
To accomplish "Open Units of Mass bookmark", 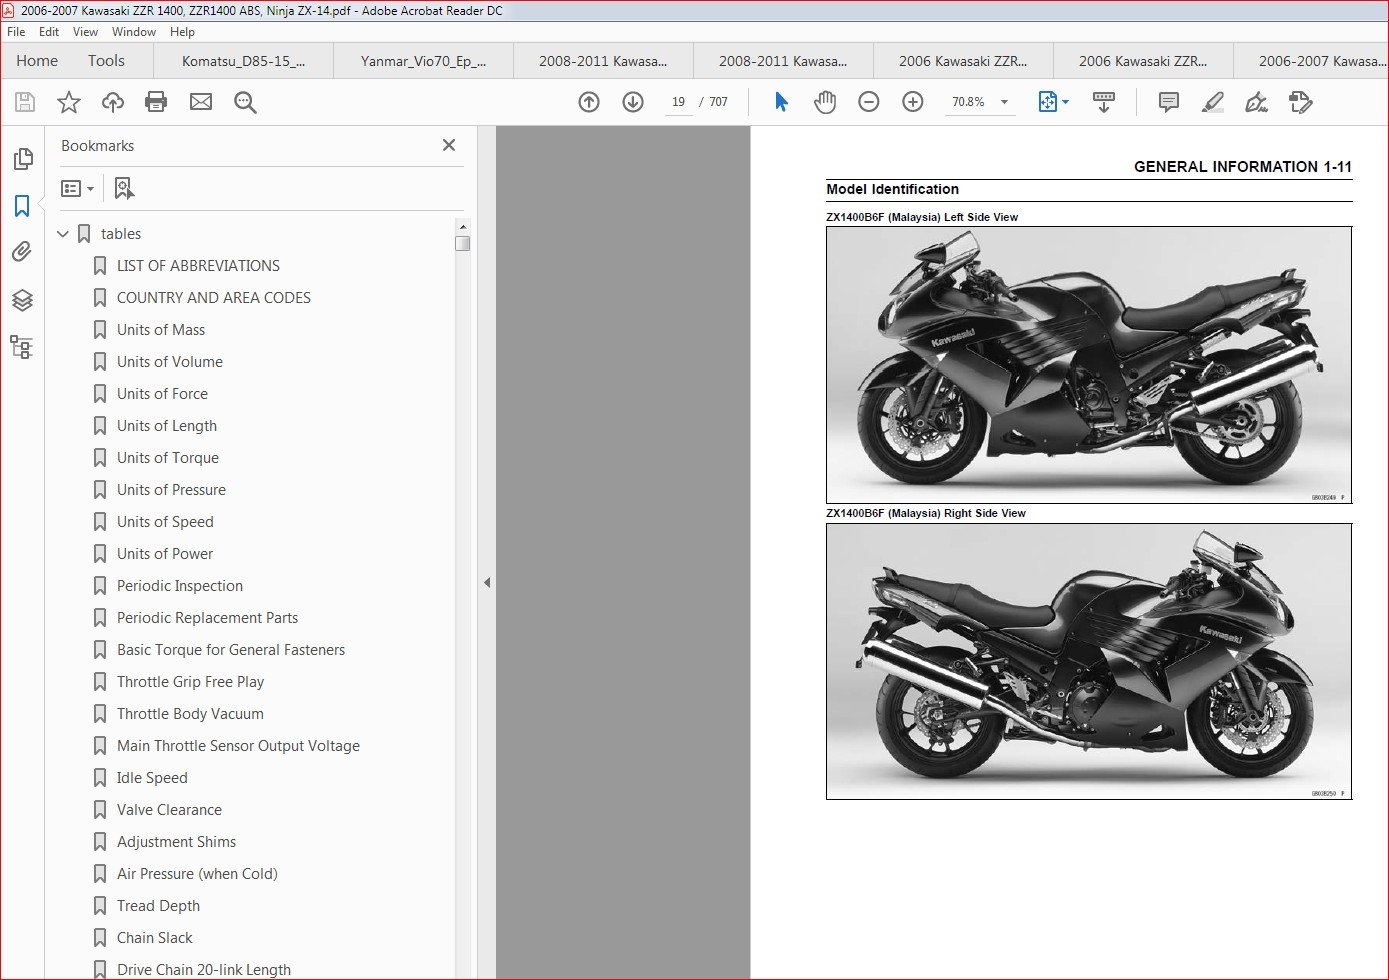I will (x=161, y=330).
